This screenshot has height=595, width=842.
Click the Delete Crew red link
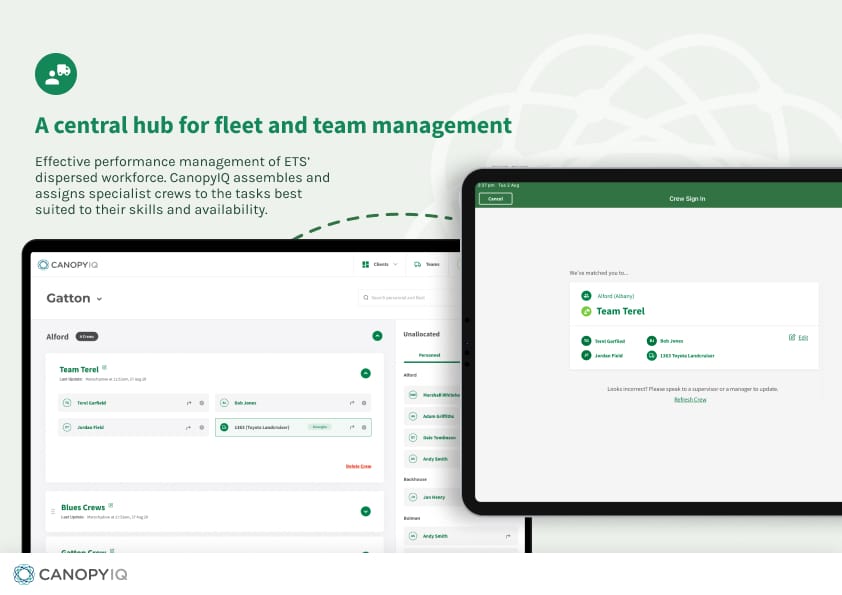358,467
